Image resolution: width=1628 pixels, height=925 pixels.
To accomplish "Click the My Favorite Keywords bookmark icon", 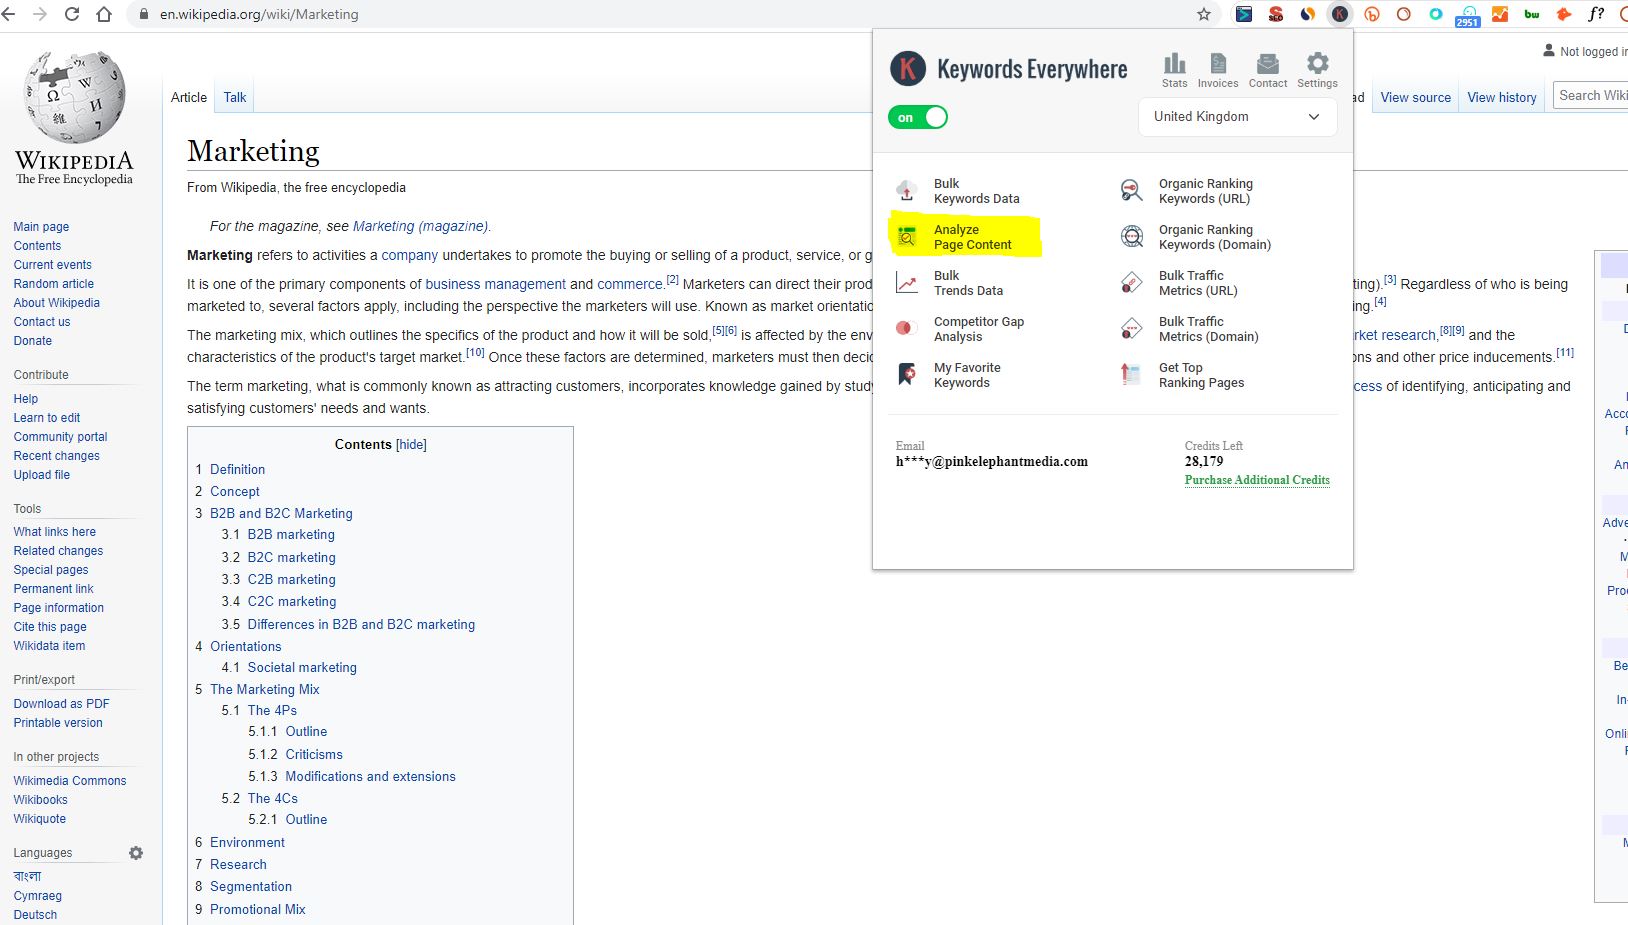I will tap(907, 374).
